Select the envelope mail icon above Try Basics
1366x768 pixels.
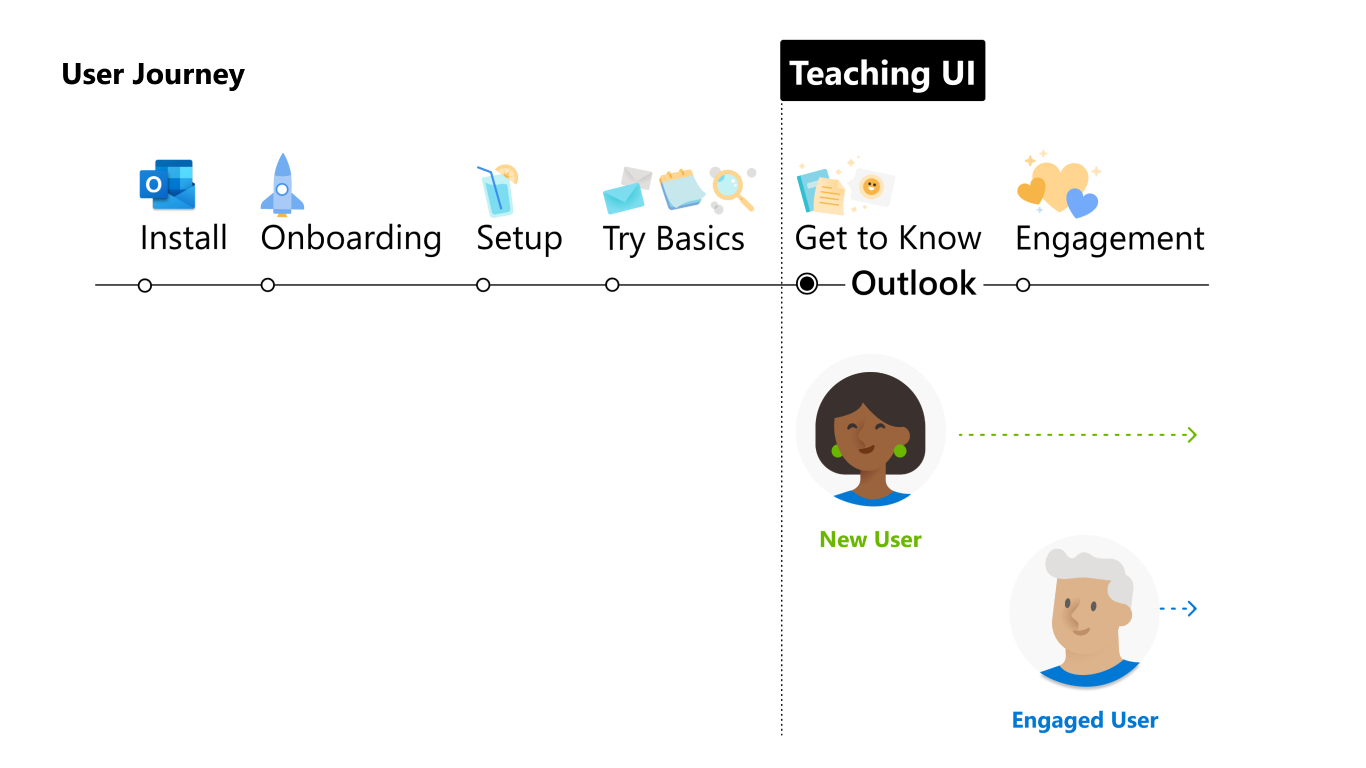coord(627,191)
